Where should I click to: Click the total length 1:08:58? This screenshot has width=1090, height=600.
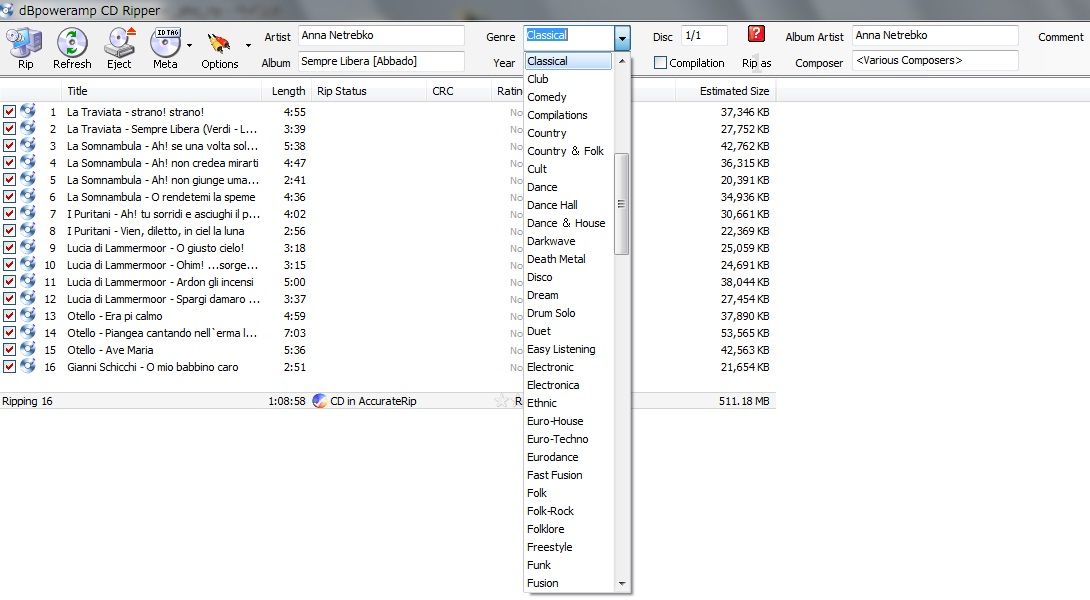286,401
